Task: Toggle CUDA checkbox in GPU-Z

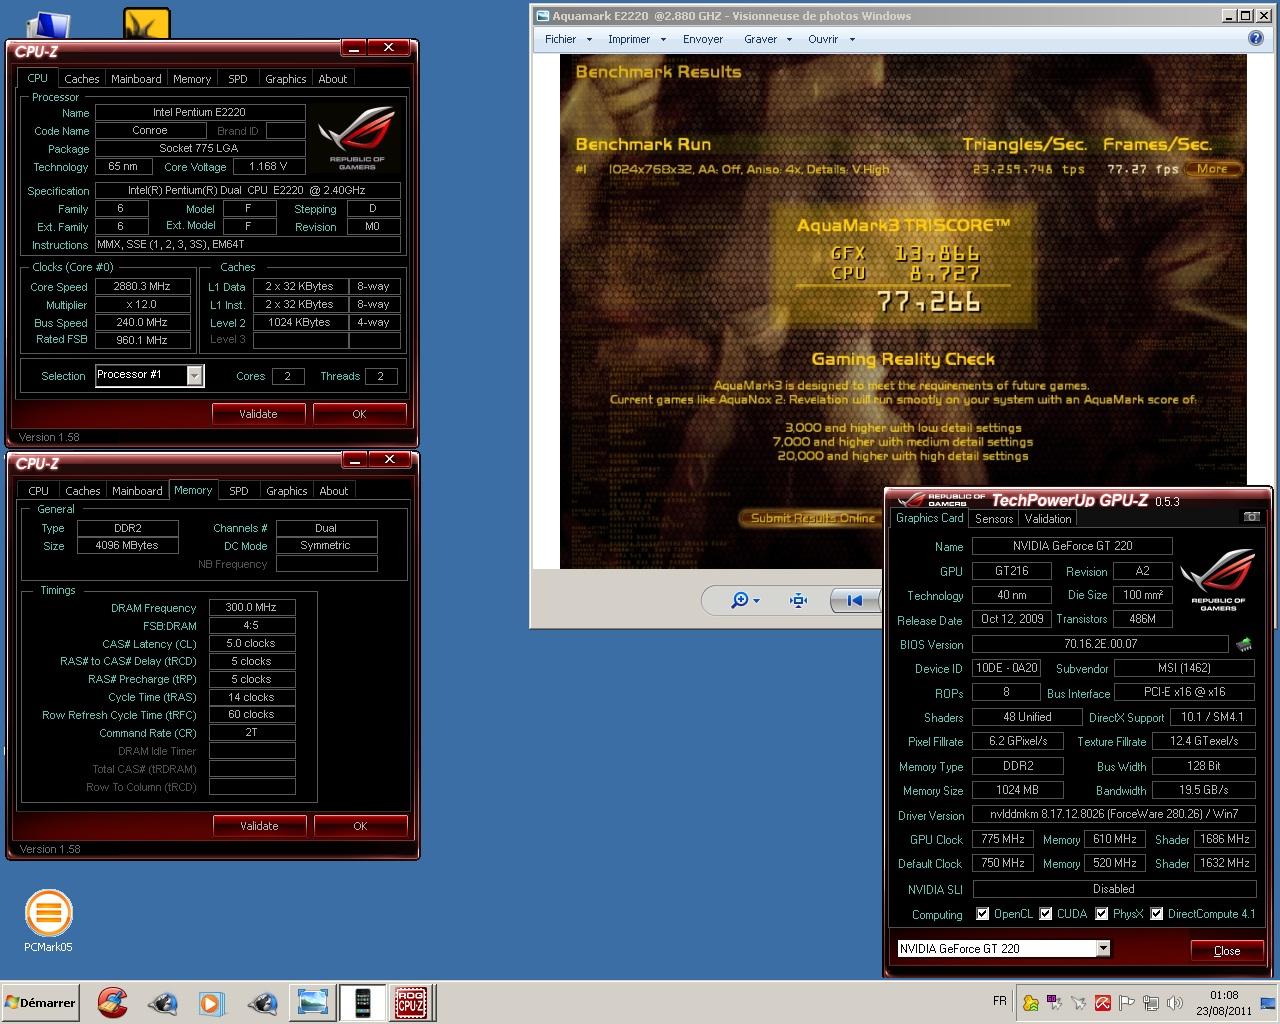Action: [1046, 914]
